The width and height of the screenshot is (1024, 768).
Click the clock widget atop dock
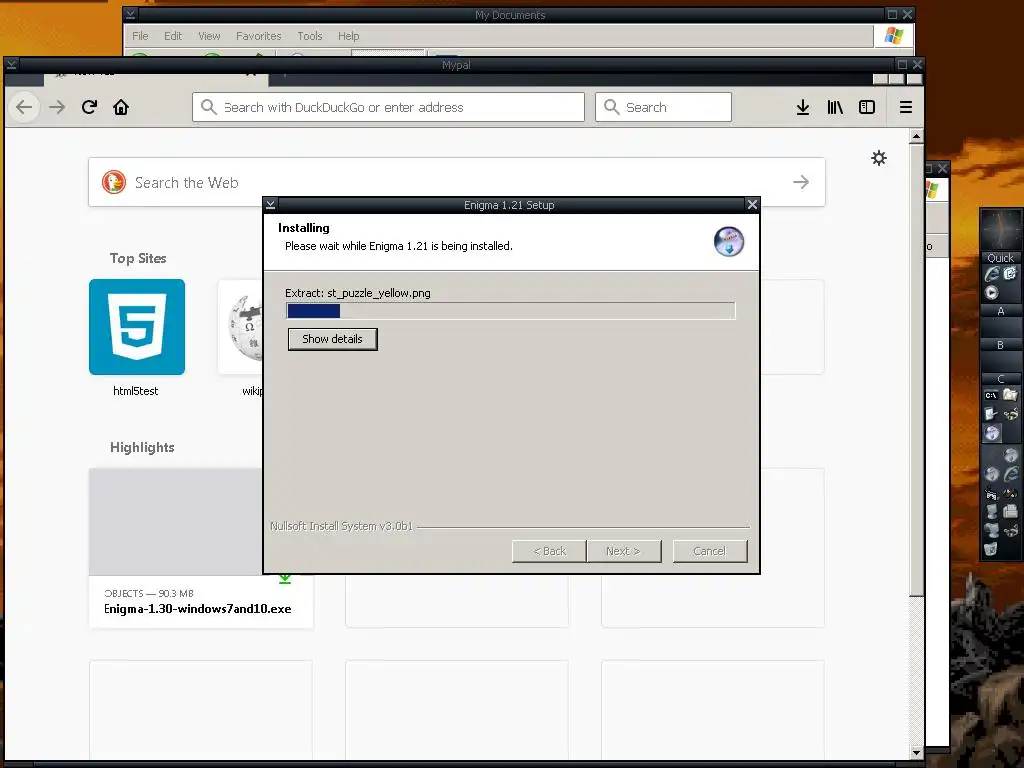point(1000,229)
